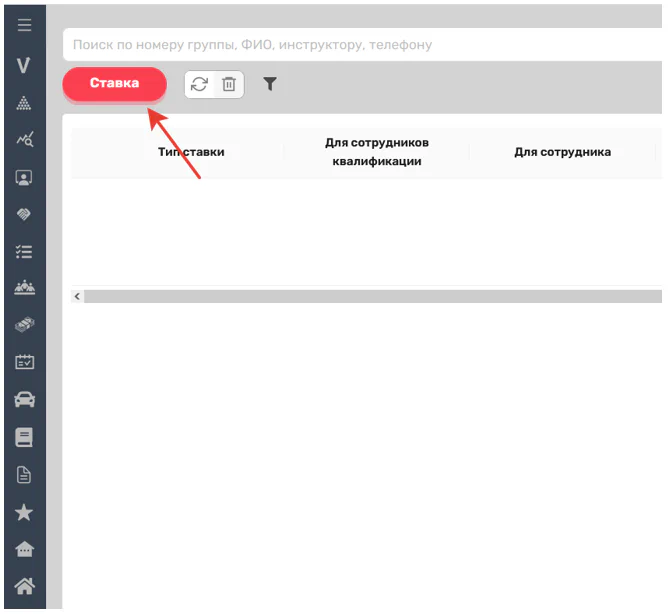Click the car icon in the sidebar
Screen dimensions: 668x614
(24, 400)
